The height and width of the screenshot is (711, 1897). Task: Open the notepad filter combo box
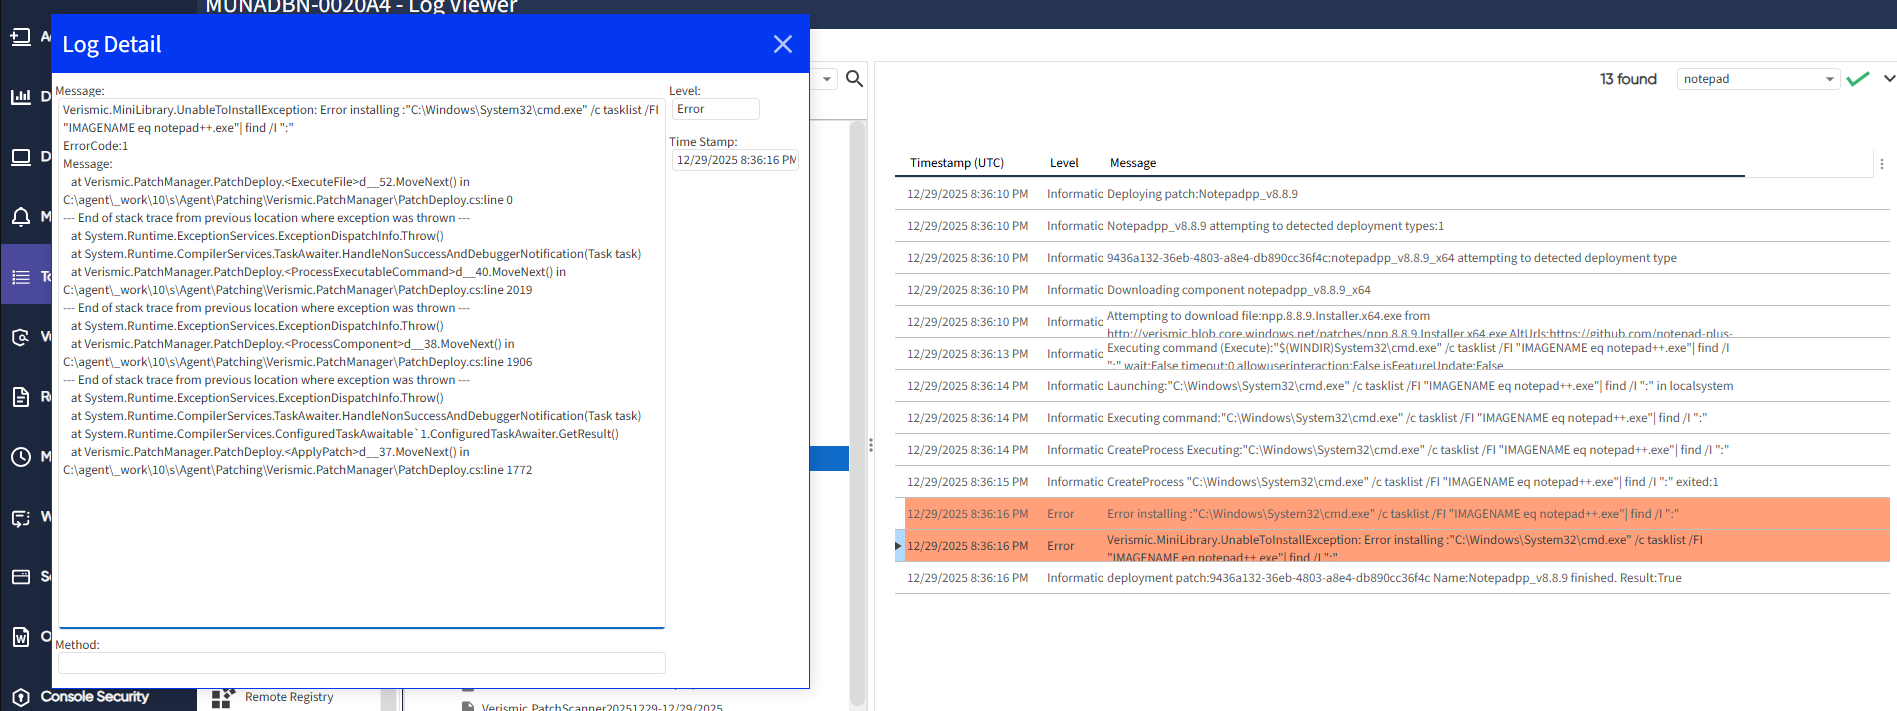click(x=1758, y=79)
